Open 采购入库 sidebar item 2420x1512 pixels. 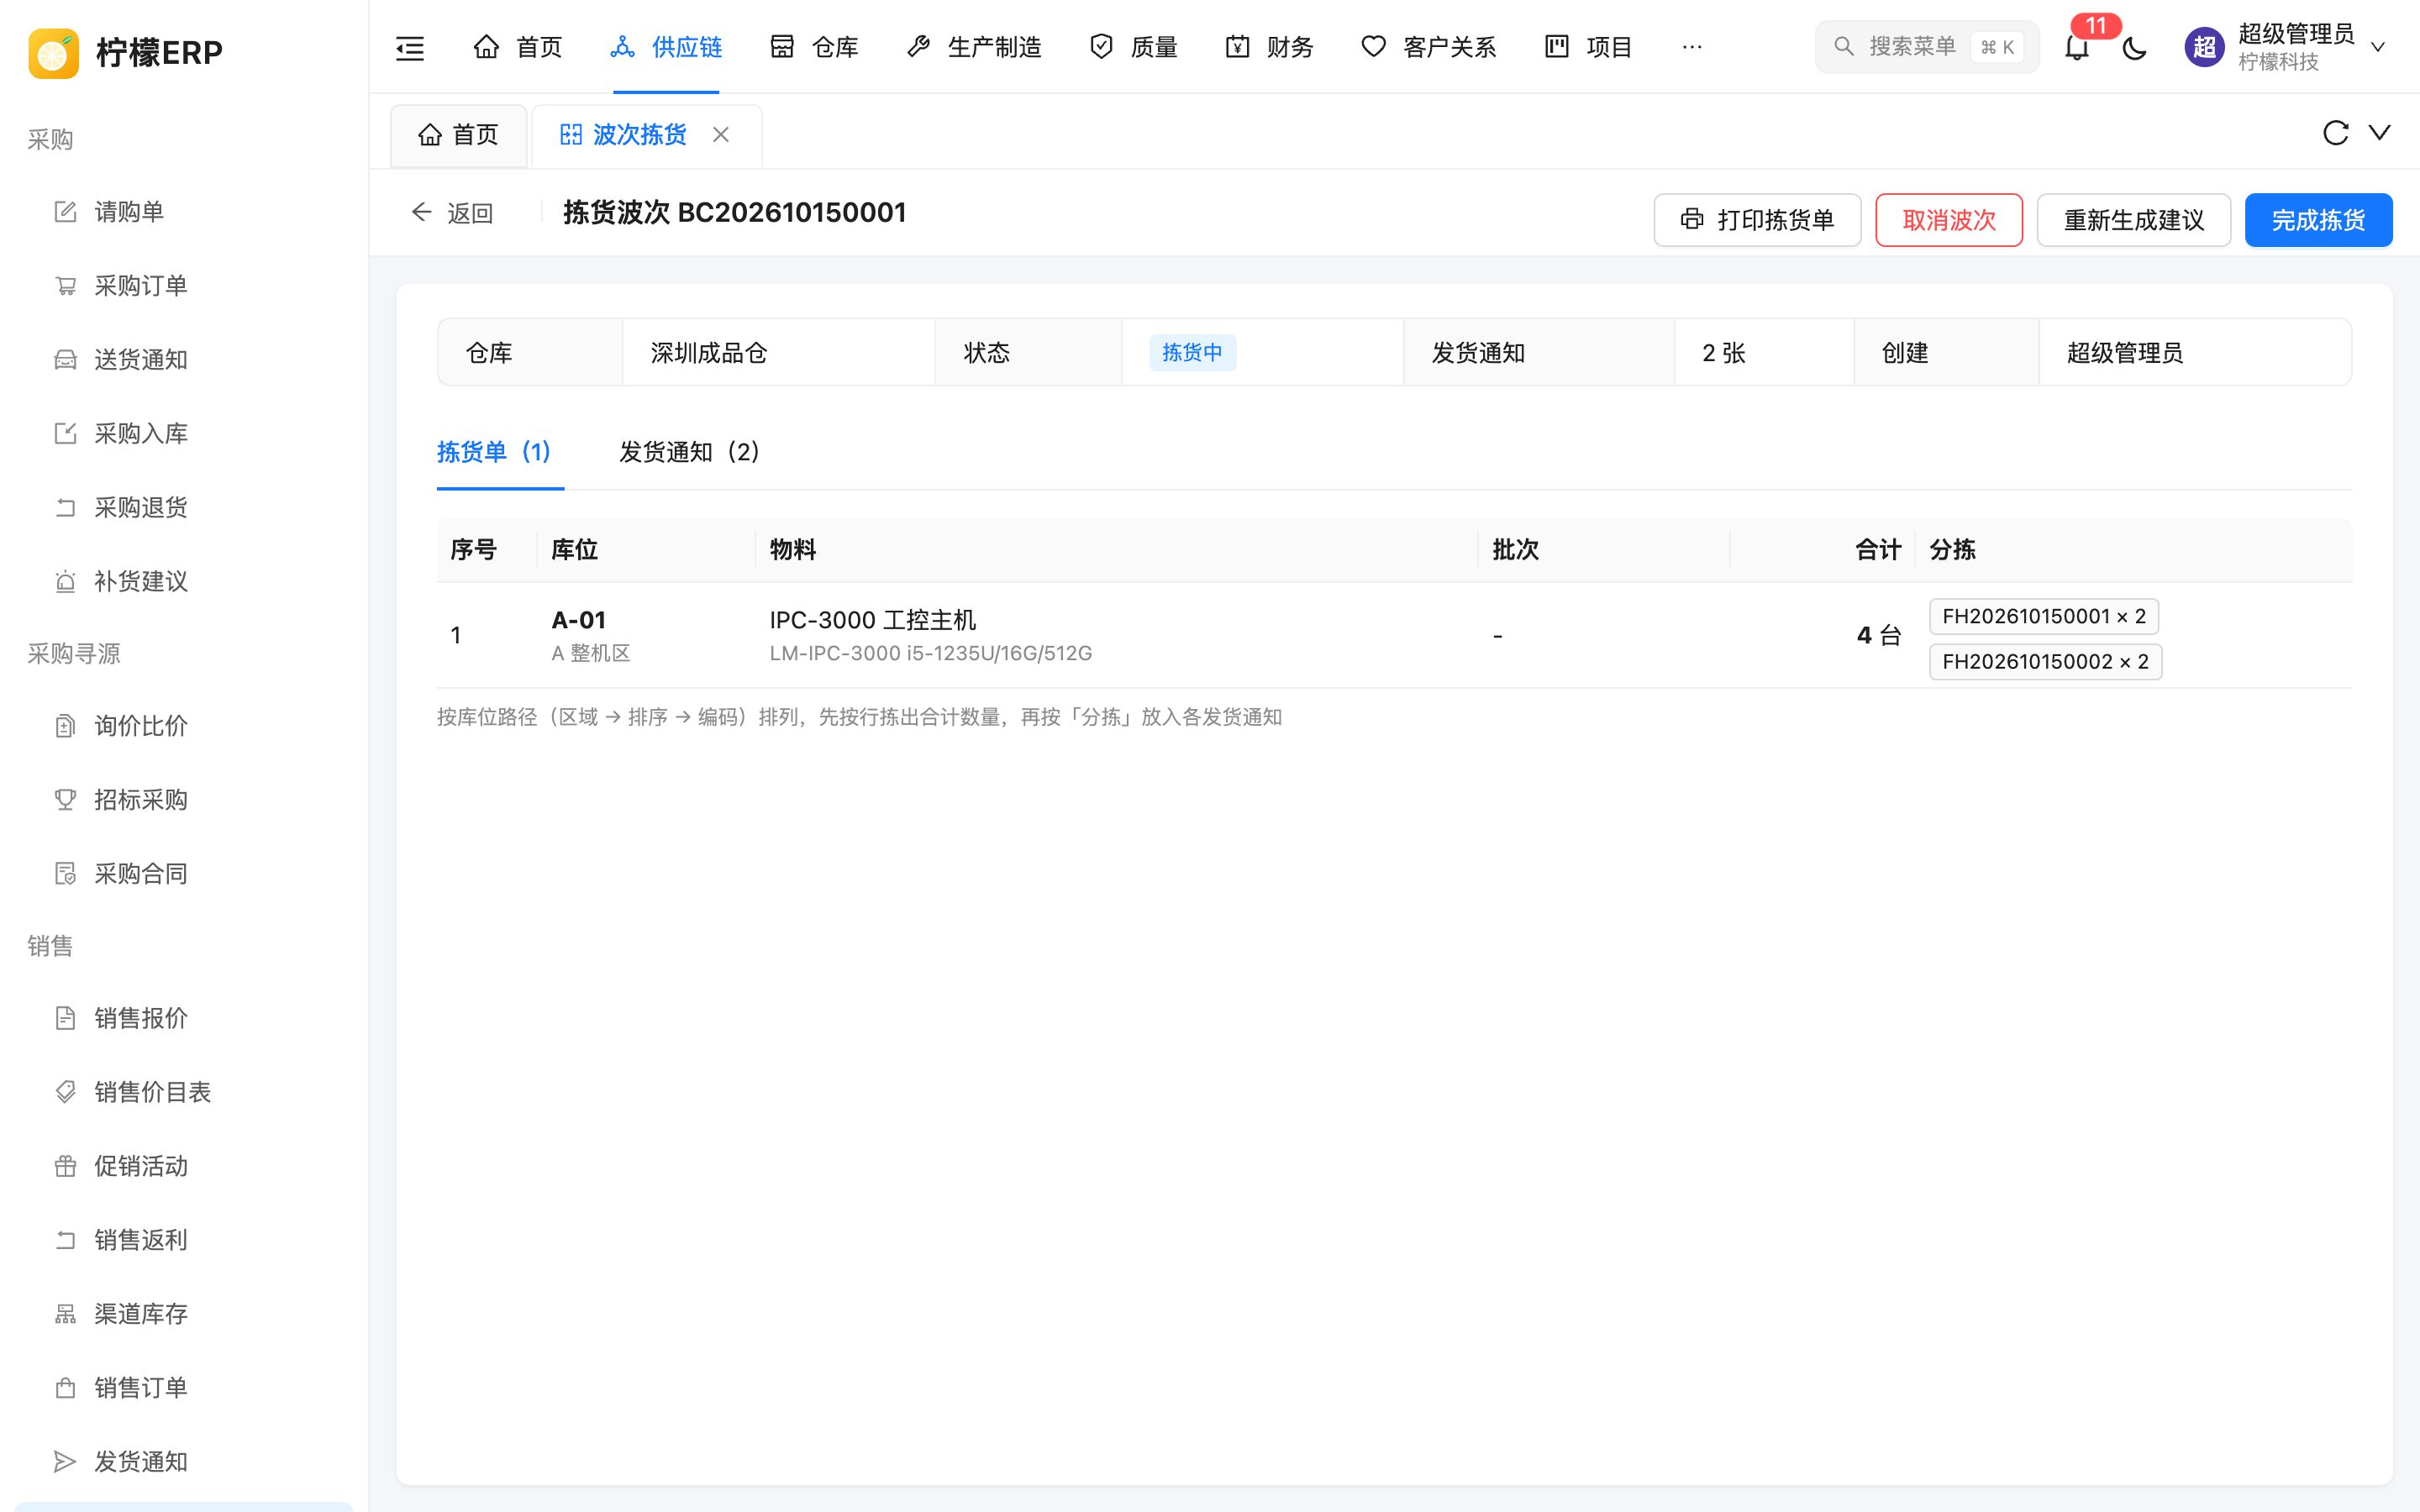(x=184, y=434)
